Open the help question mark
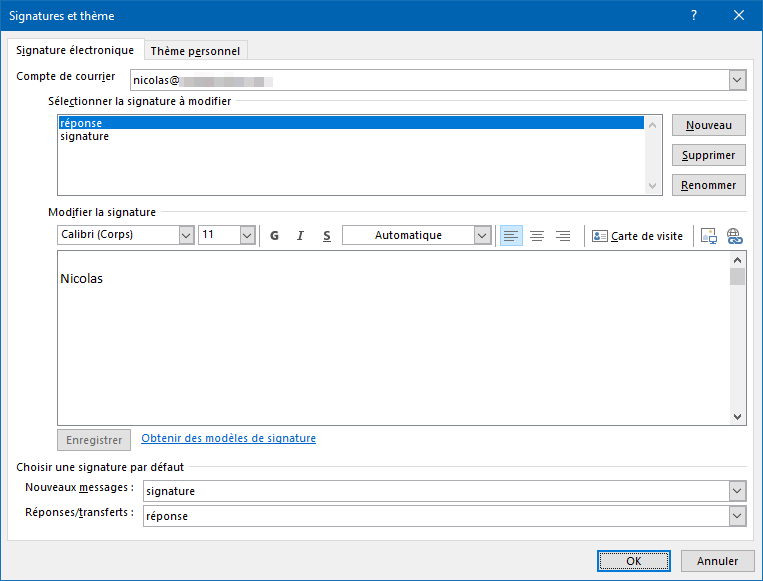 pyautogui.click(x=694, y=16)
